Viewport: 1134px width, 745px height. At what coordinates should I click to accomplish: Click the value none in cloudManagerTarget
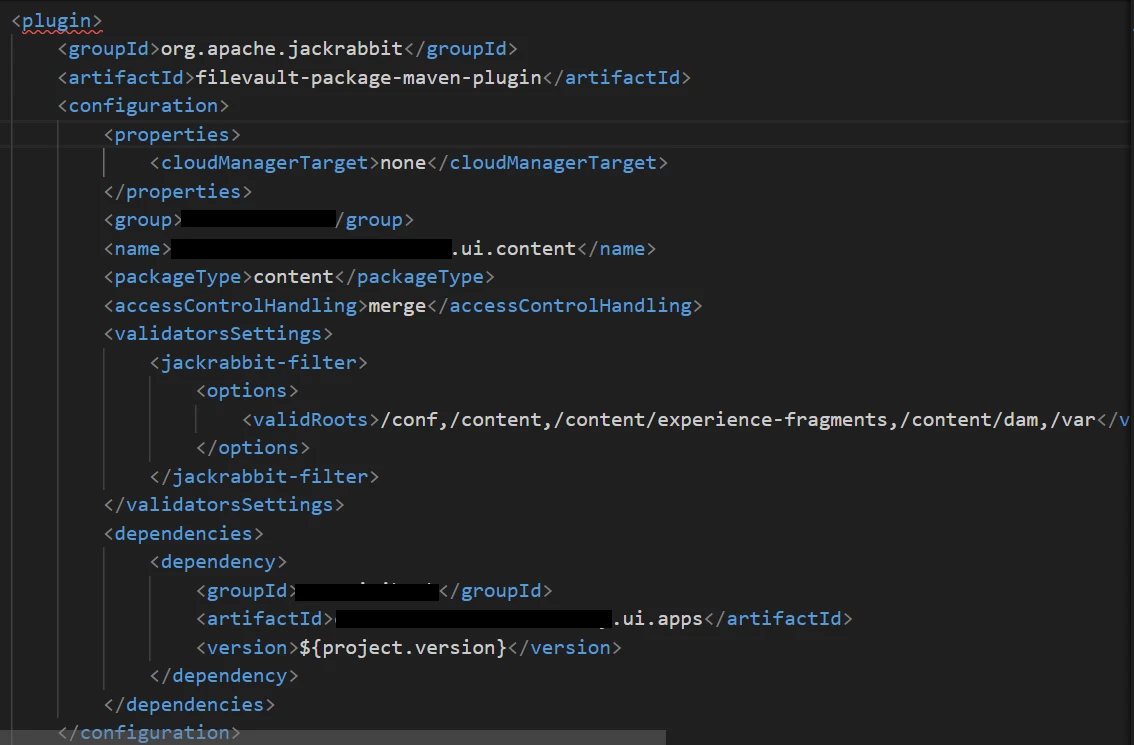click(403, 163)
